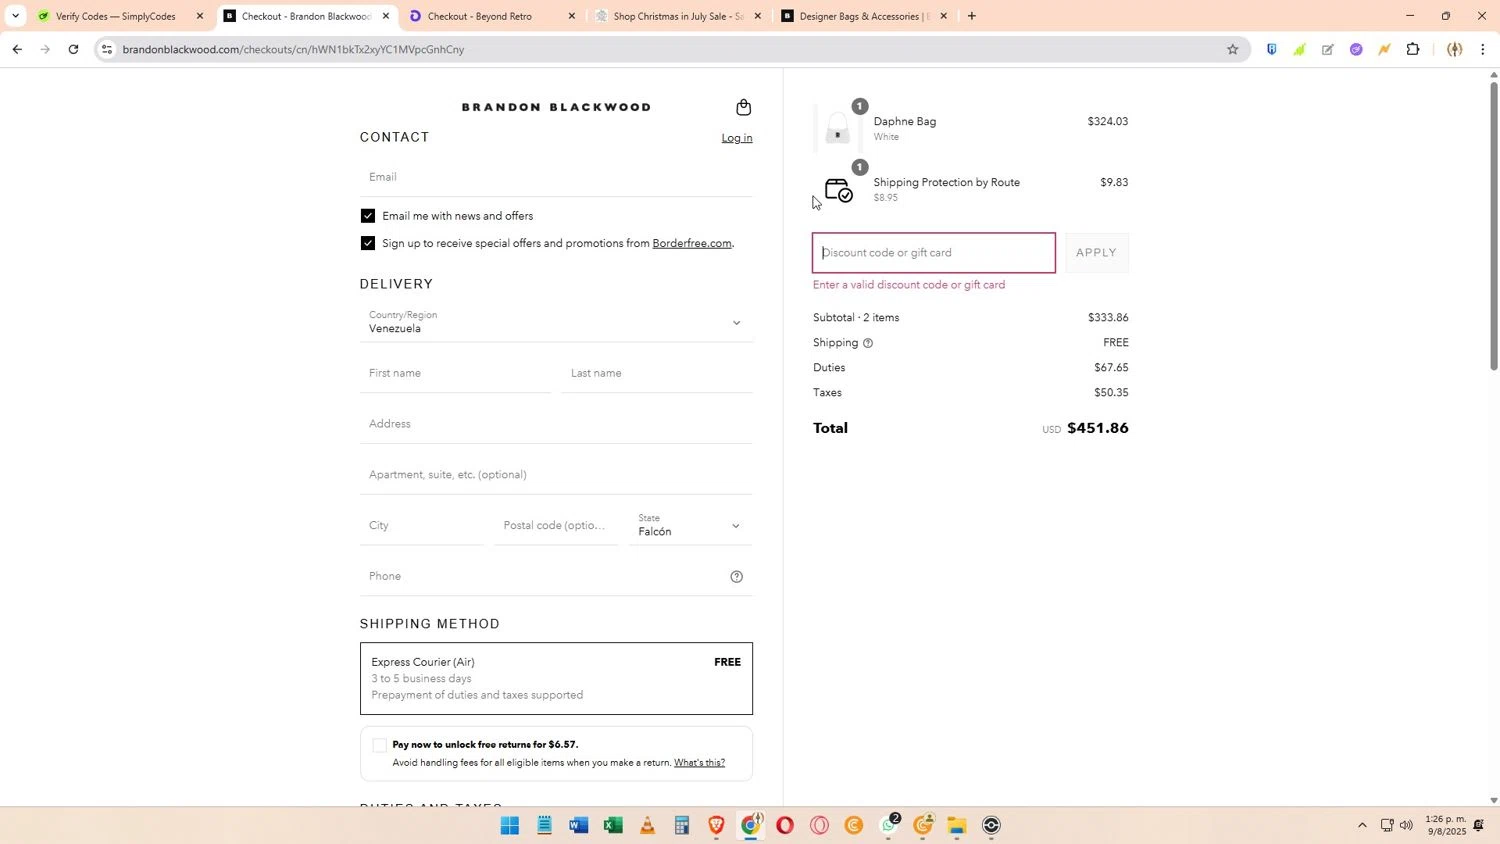Switch to Shop Christmas in July Sale tab
The width and height of the screenshot is (1500, 844).
[x=678, y=16]
